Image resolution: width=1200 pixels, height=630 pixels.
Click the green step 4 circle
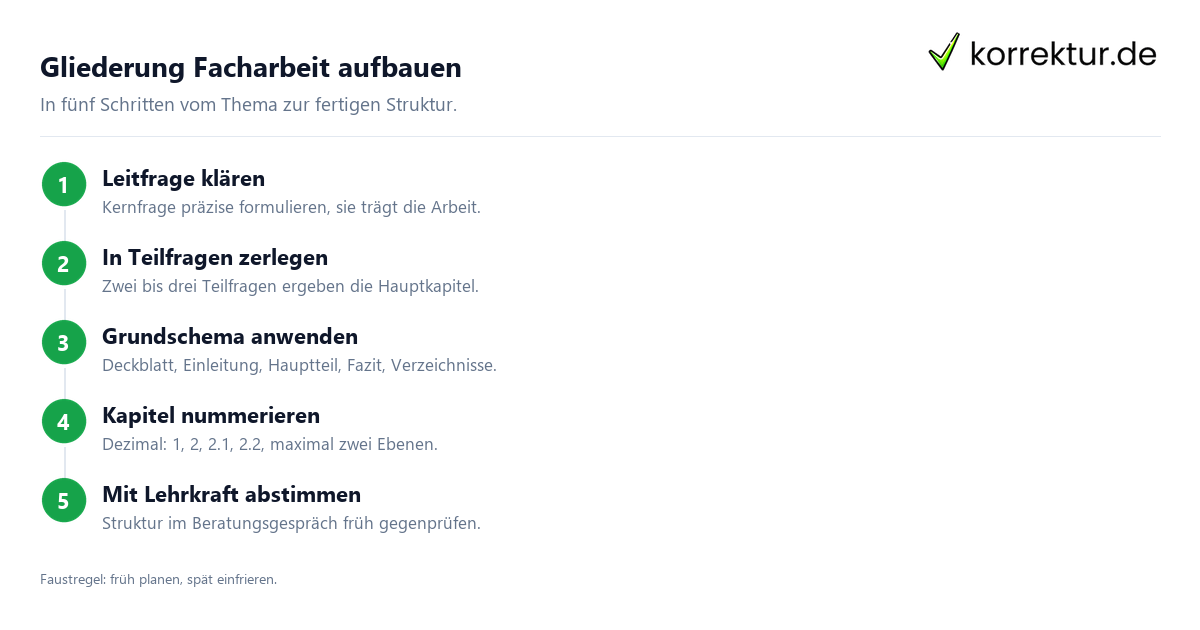pyautogui.click(x=64, y=422)
